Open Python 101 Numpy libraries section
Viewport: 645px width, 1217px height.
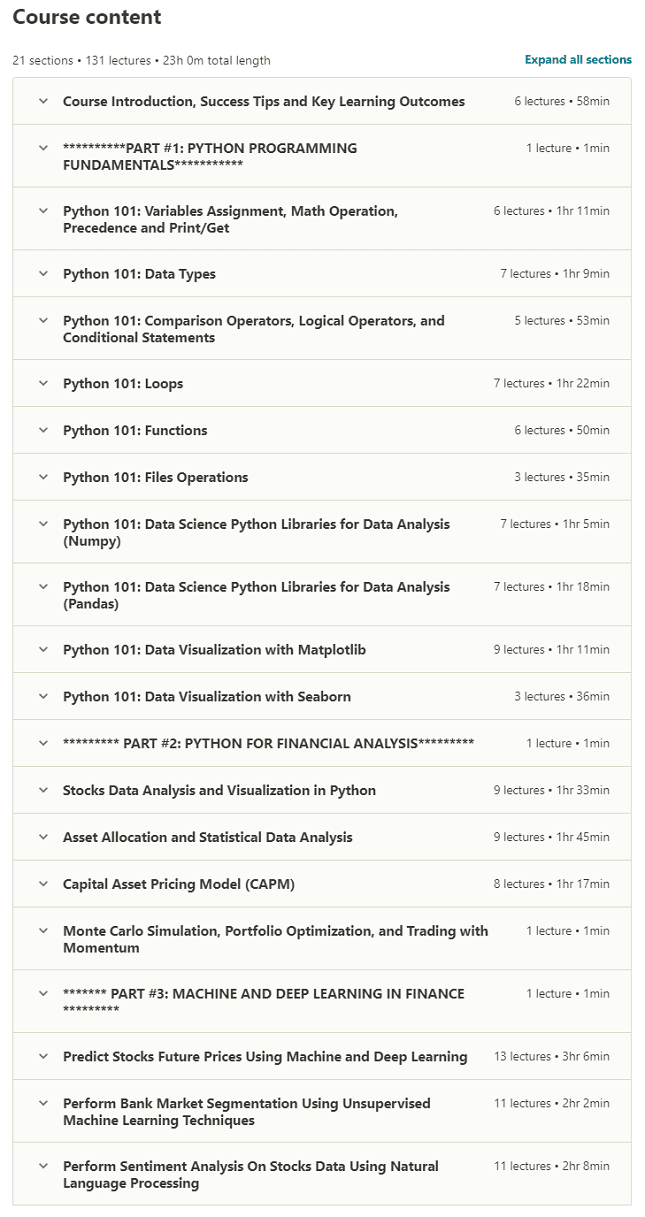click(x=256, y=532)
